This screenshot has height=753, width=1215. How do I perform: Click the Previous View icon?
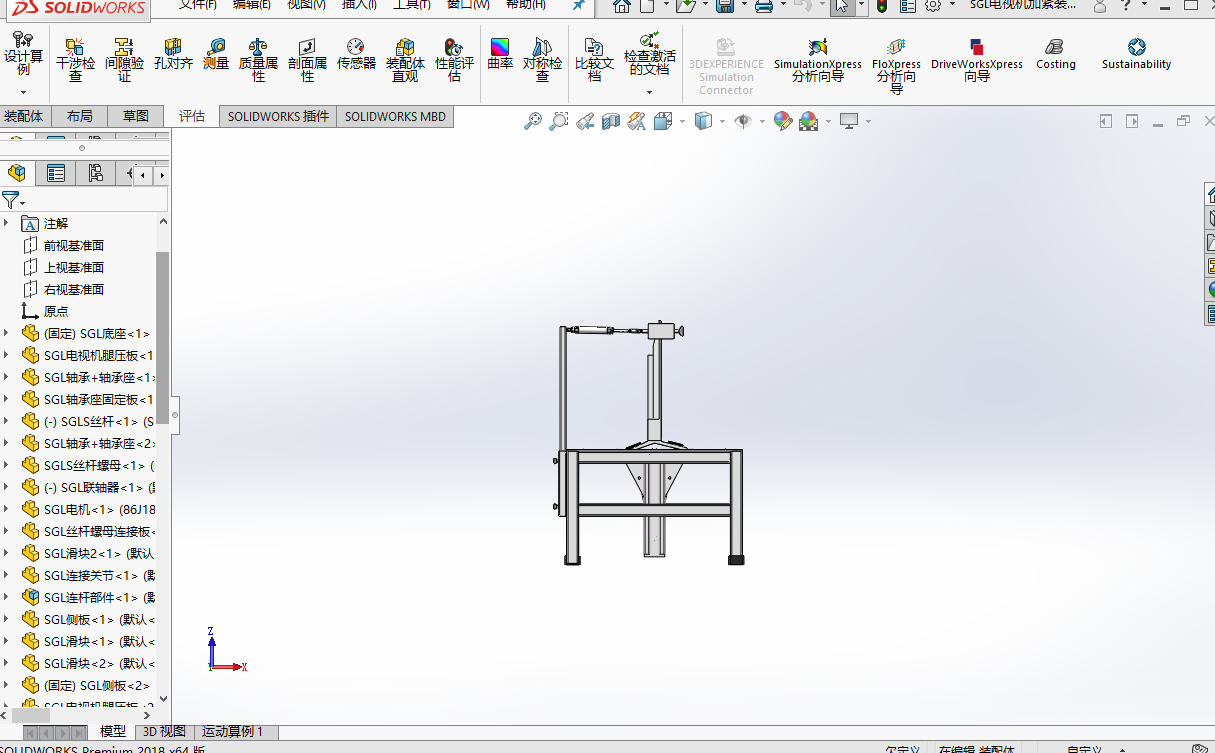585,121
